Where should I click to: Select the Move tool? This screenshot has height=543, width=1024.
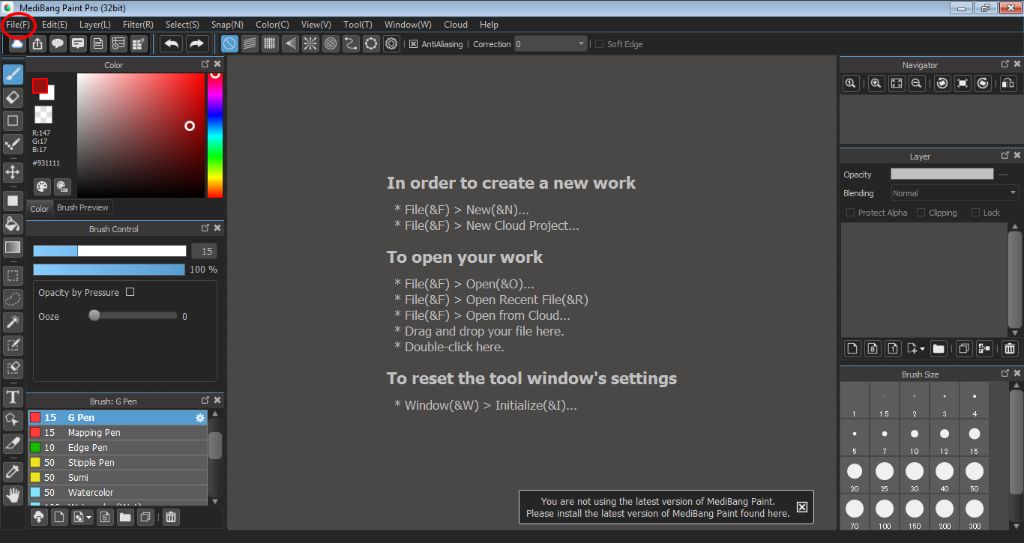tap(12, 172)
